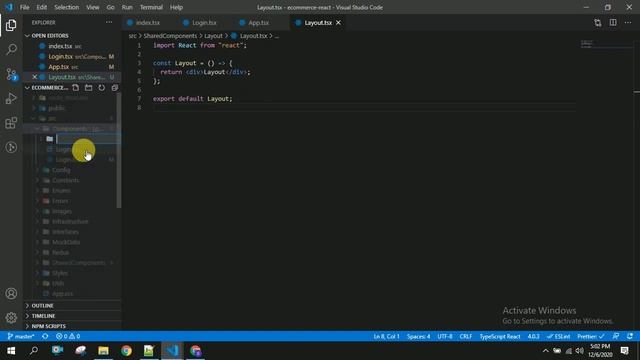
Task: Open notifications bell in status bar
Action: coord(630,337)
